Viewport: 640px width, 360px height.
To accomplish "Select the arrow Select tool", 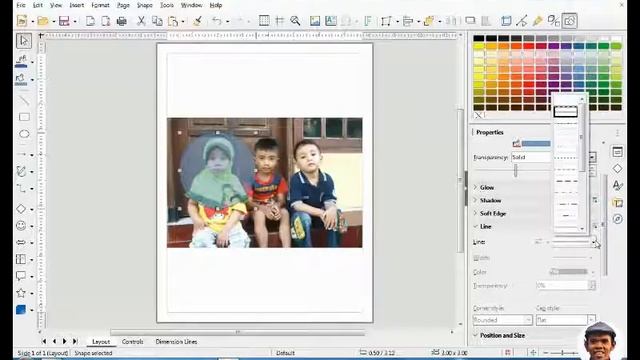I will coord(24,41).
